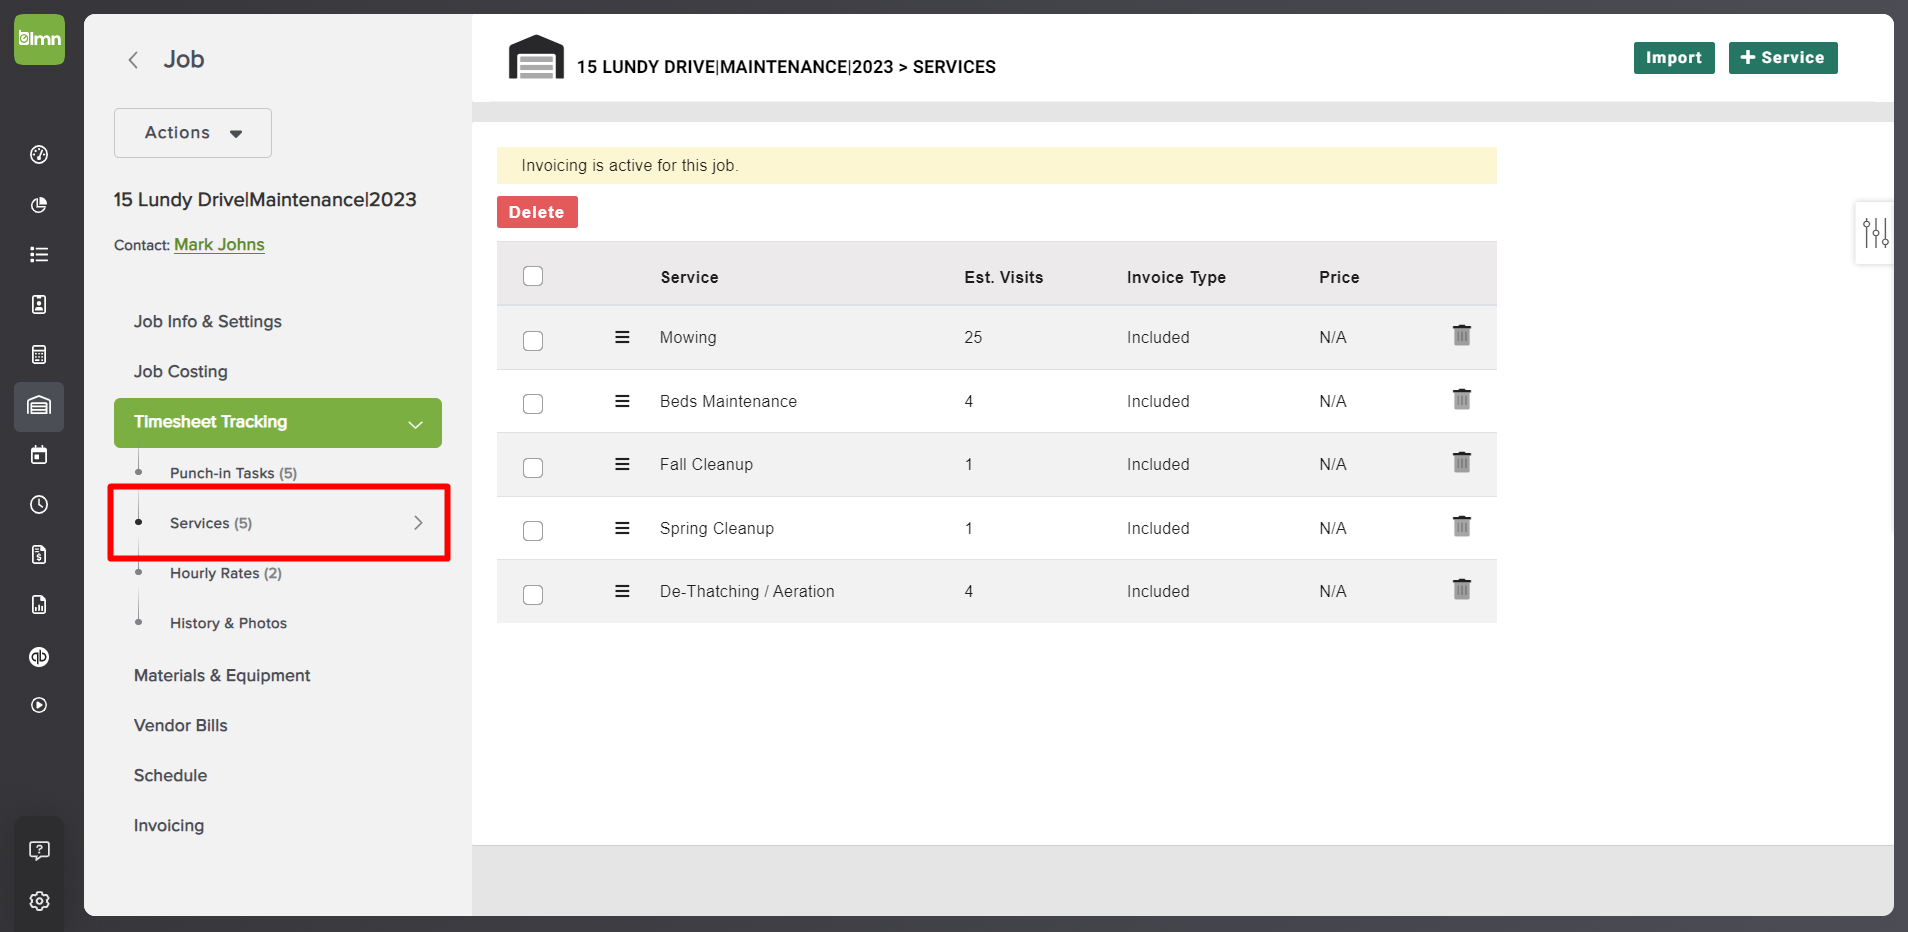Image resolution: width=1908 pixels, height=932 pixels.
Task: Open the Jobs garage icon in sidebar
Action: pos(38,406)
